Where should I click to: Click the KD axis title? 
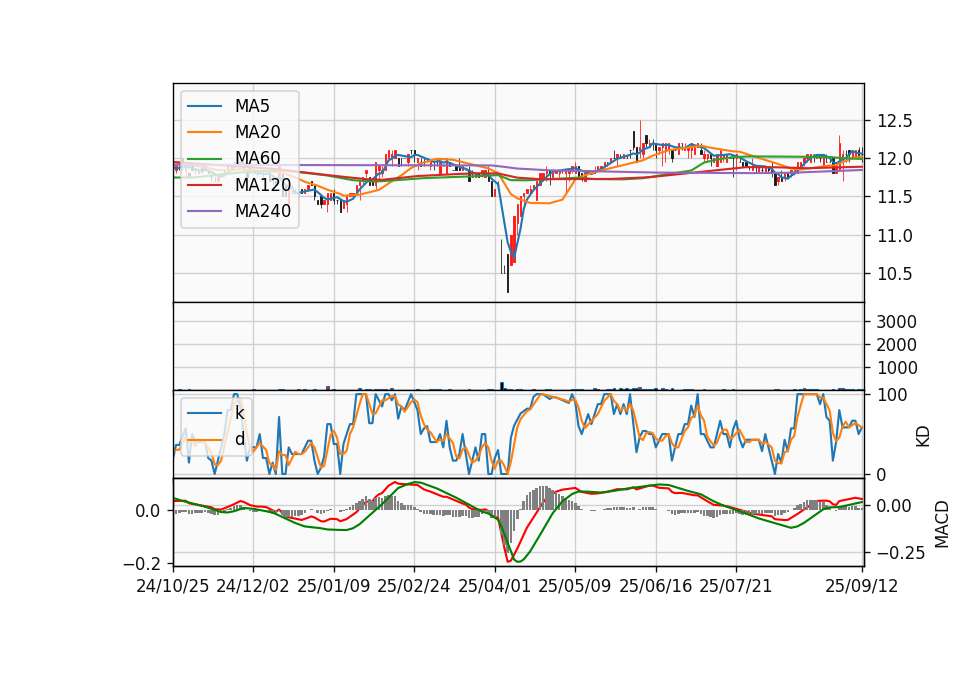pos(923,436)
